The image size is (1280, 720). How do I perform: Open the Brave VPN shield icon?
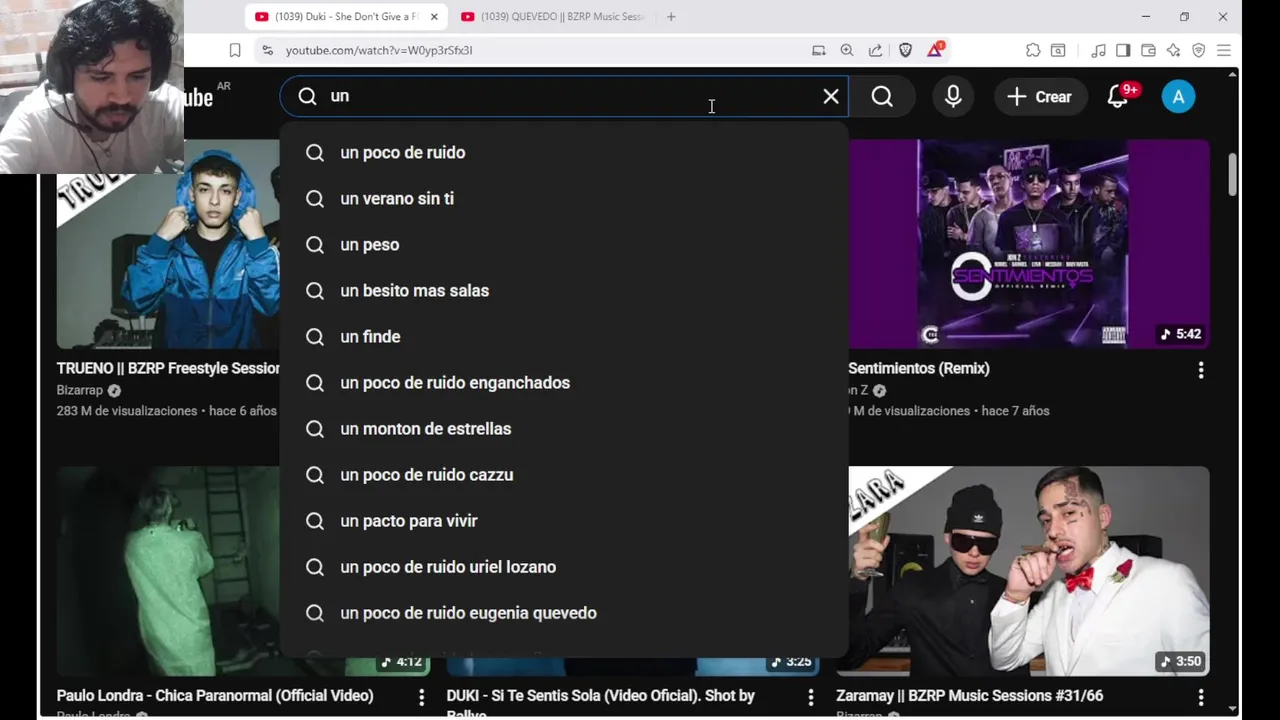click(x=1199, y=50)
